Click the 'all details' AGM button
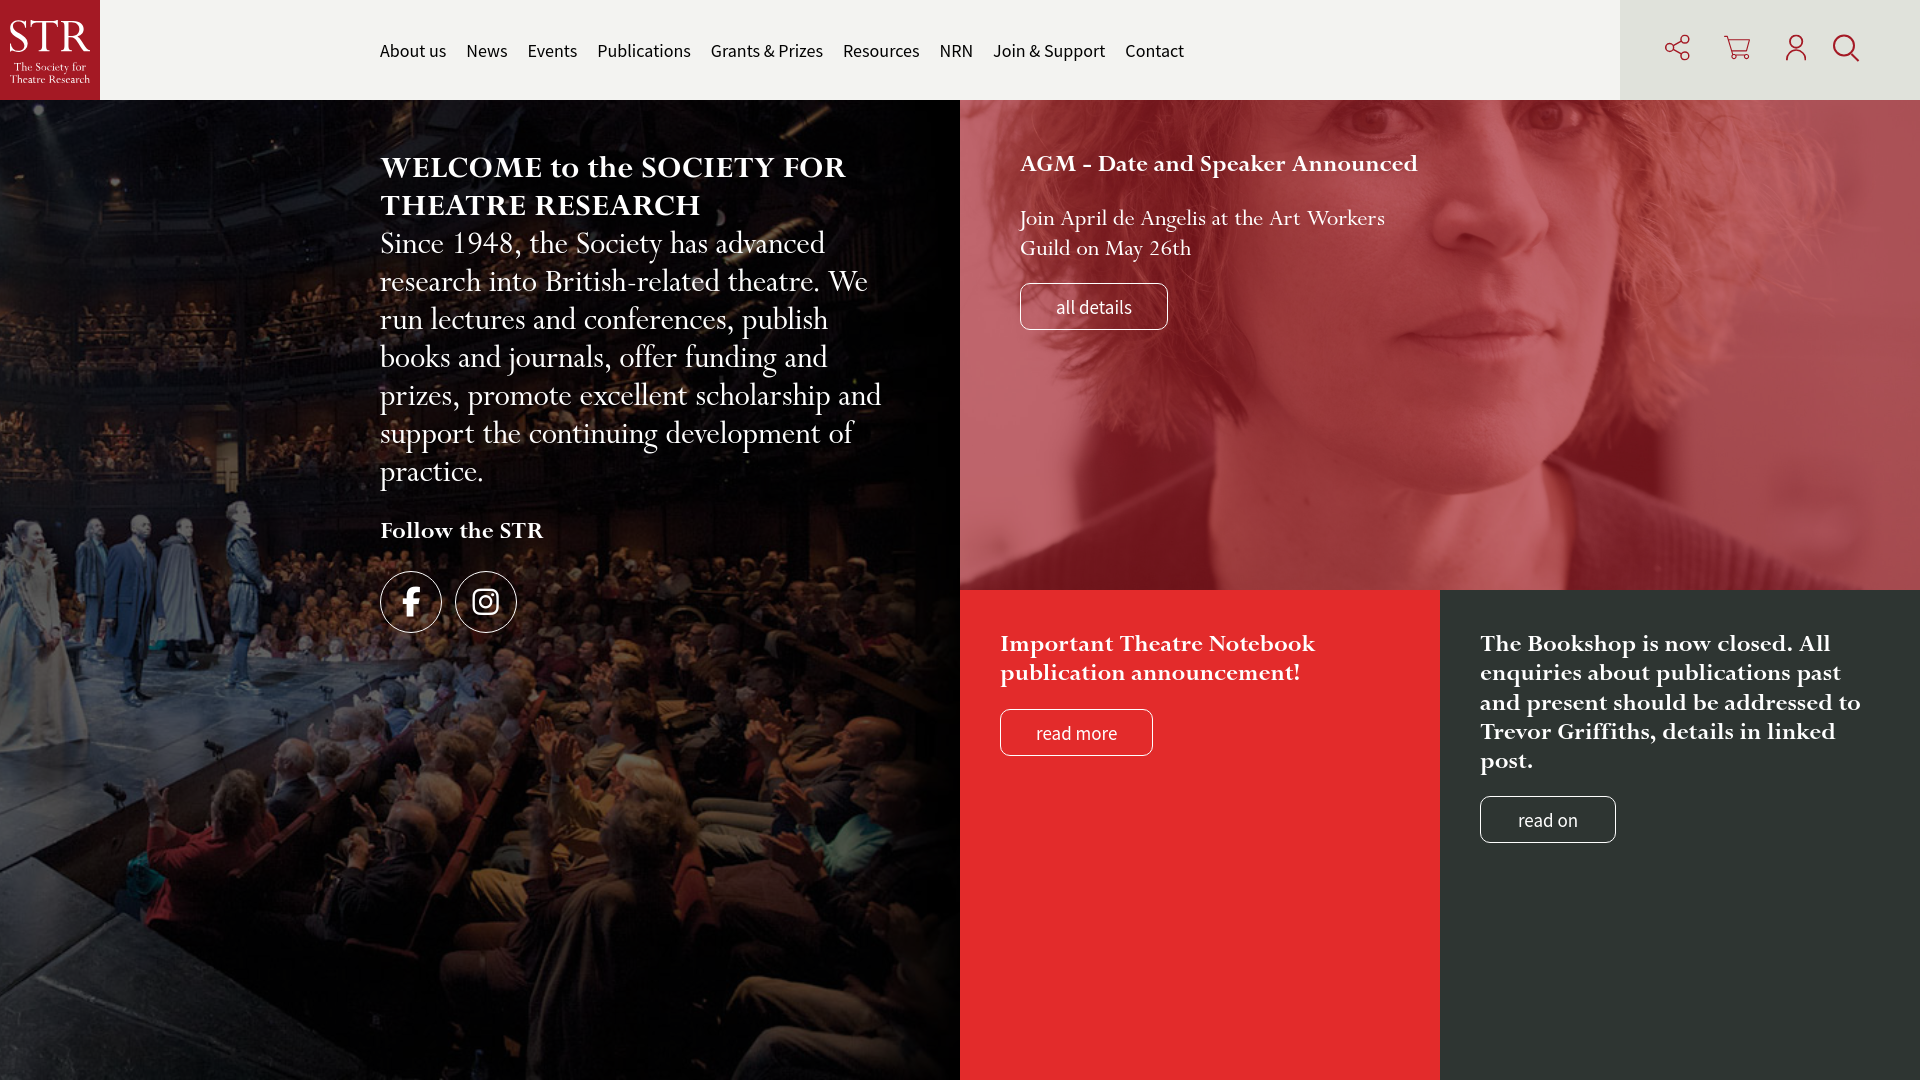The height and width of the screenshot is (1080, 1920). tap(1094, 307)
